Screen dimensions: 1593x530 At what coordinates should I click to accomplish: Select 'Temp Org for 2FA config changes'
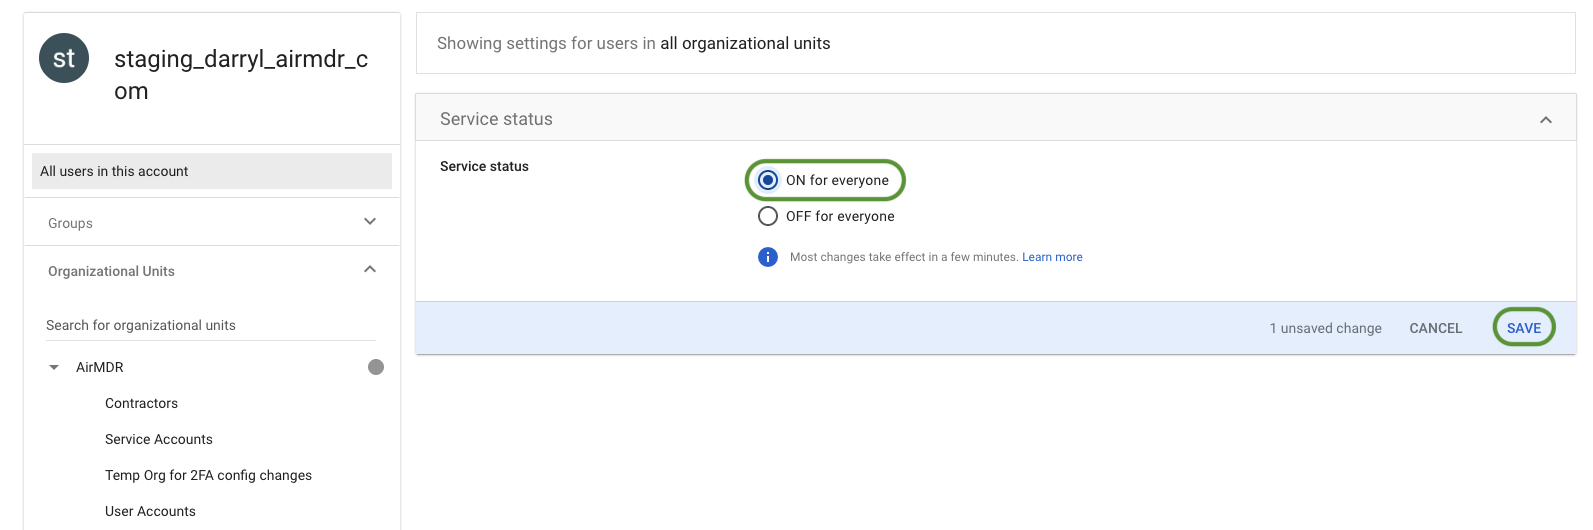coord(208,475)
